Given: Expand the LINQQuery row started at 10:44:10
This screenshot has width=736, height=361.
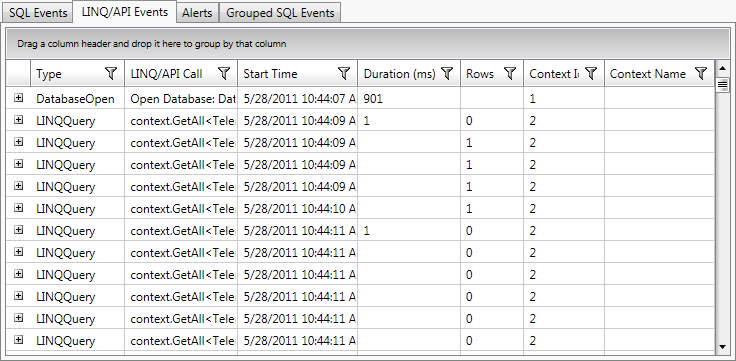Looking at the screenshot, I should click(x=18, y=207).
